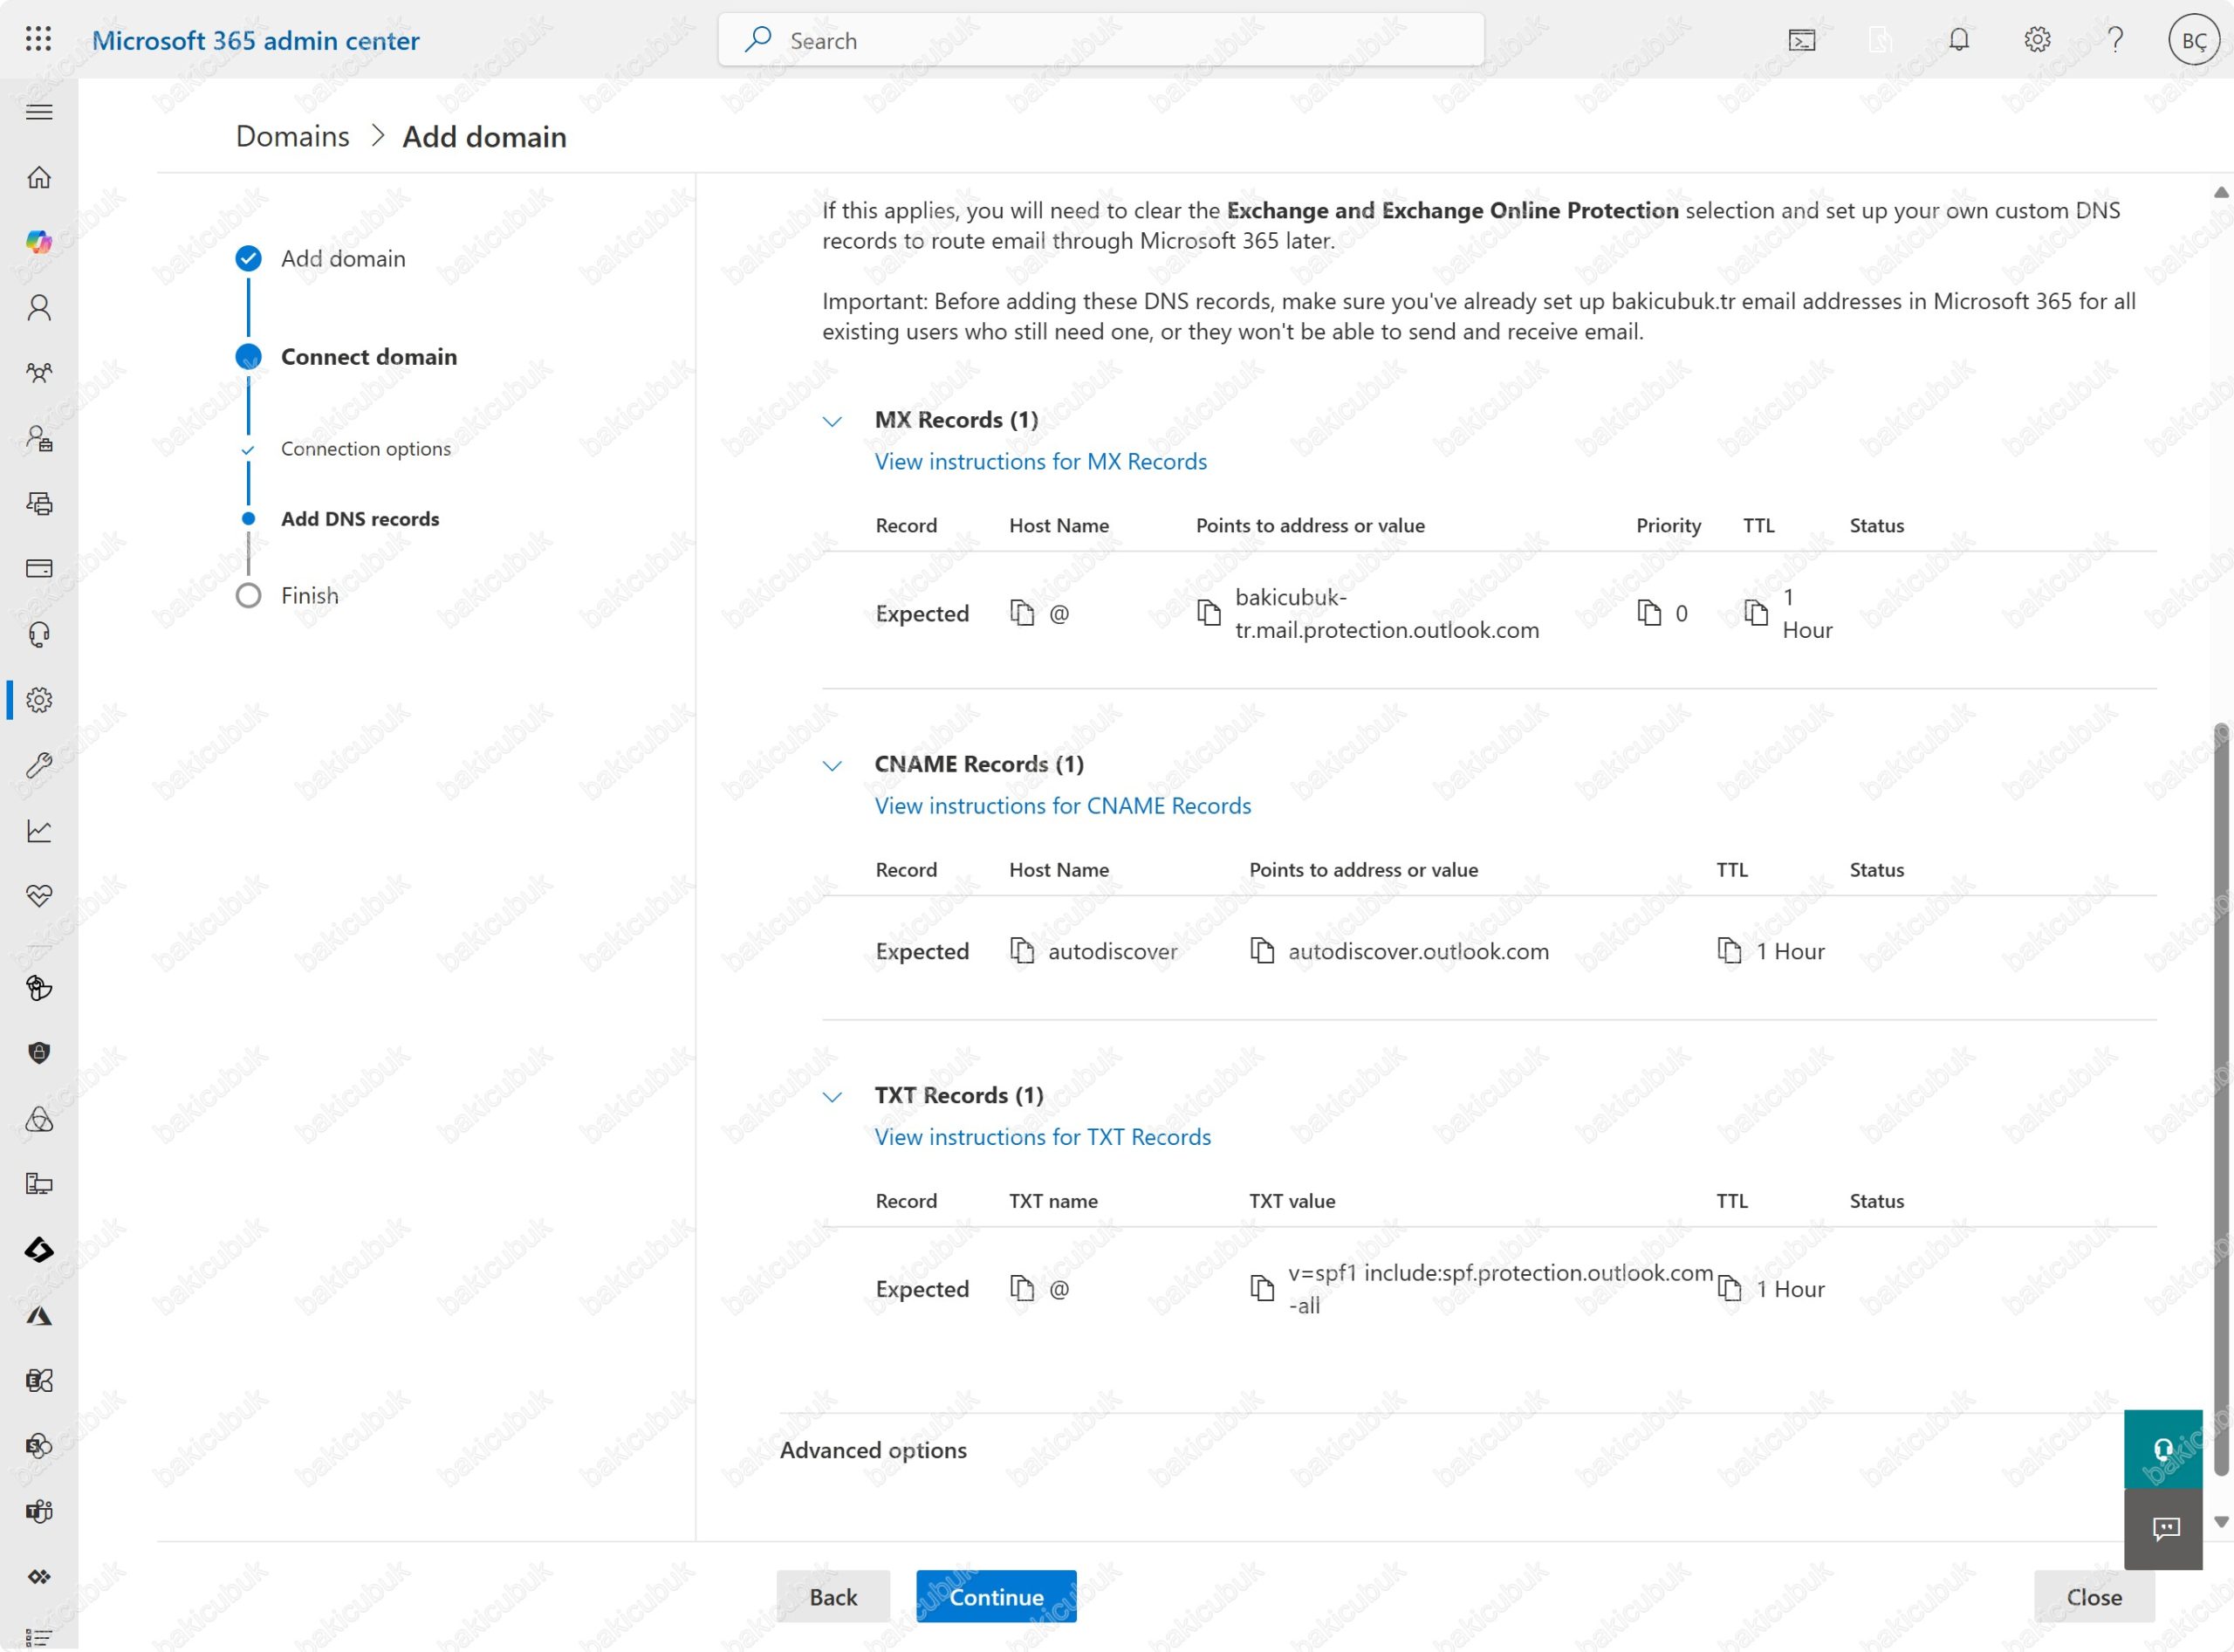Image resolution: width=2234 pixels, height=1652 pixels.
Task: Copy the bakicubuk-tr.mail.protection.outlook.com address
Action: (x=1208, y=613)
